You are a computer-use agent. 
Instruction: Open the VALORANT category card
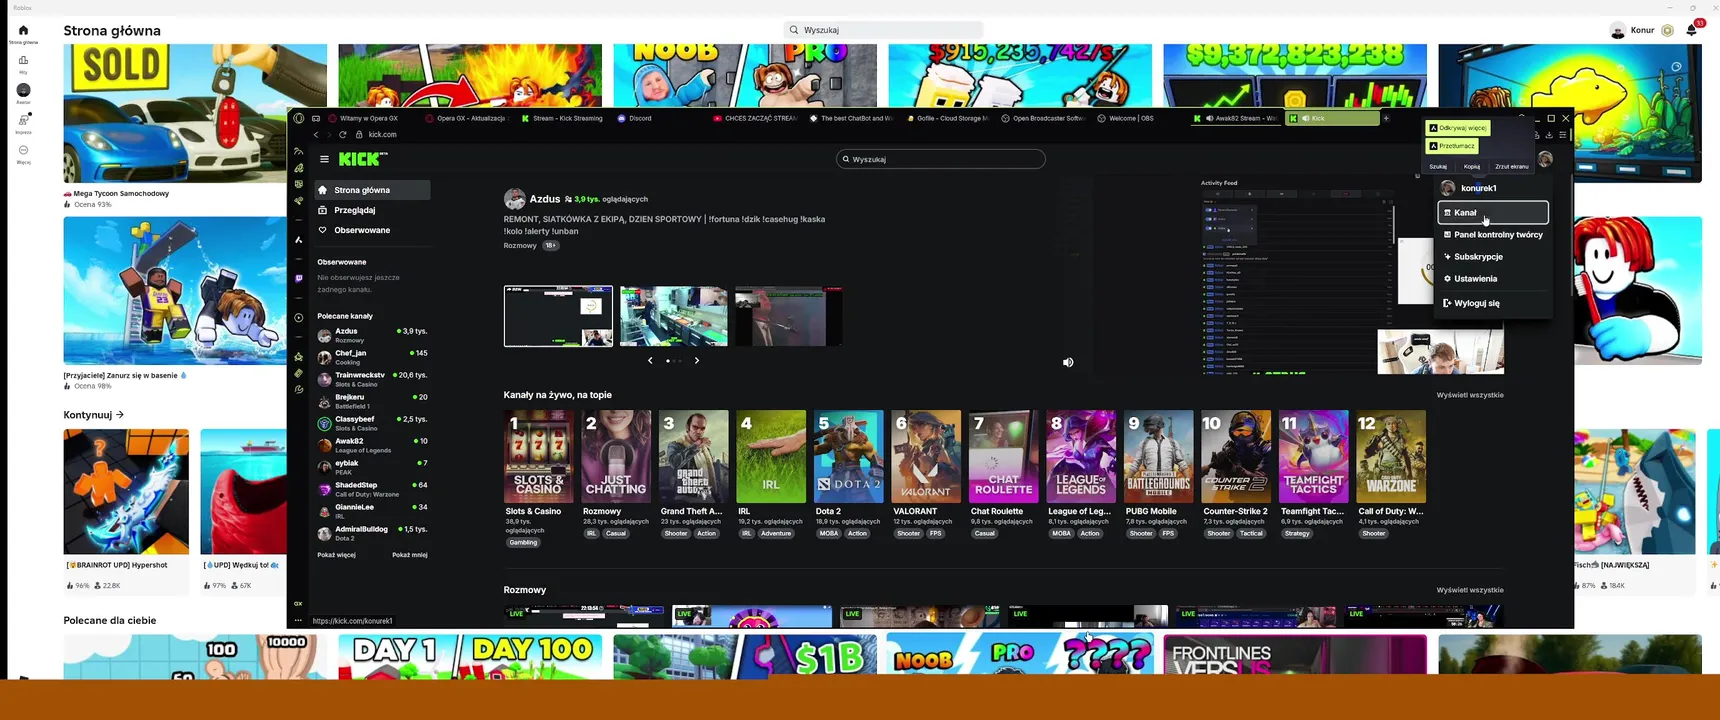tap(926, 456)
